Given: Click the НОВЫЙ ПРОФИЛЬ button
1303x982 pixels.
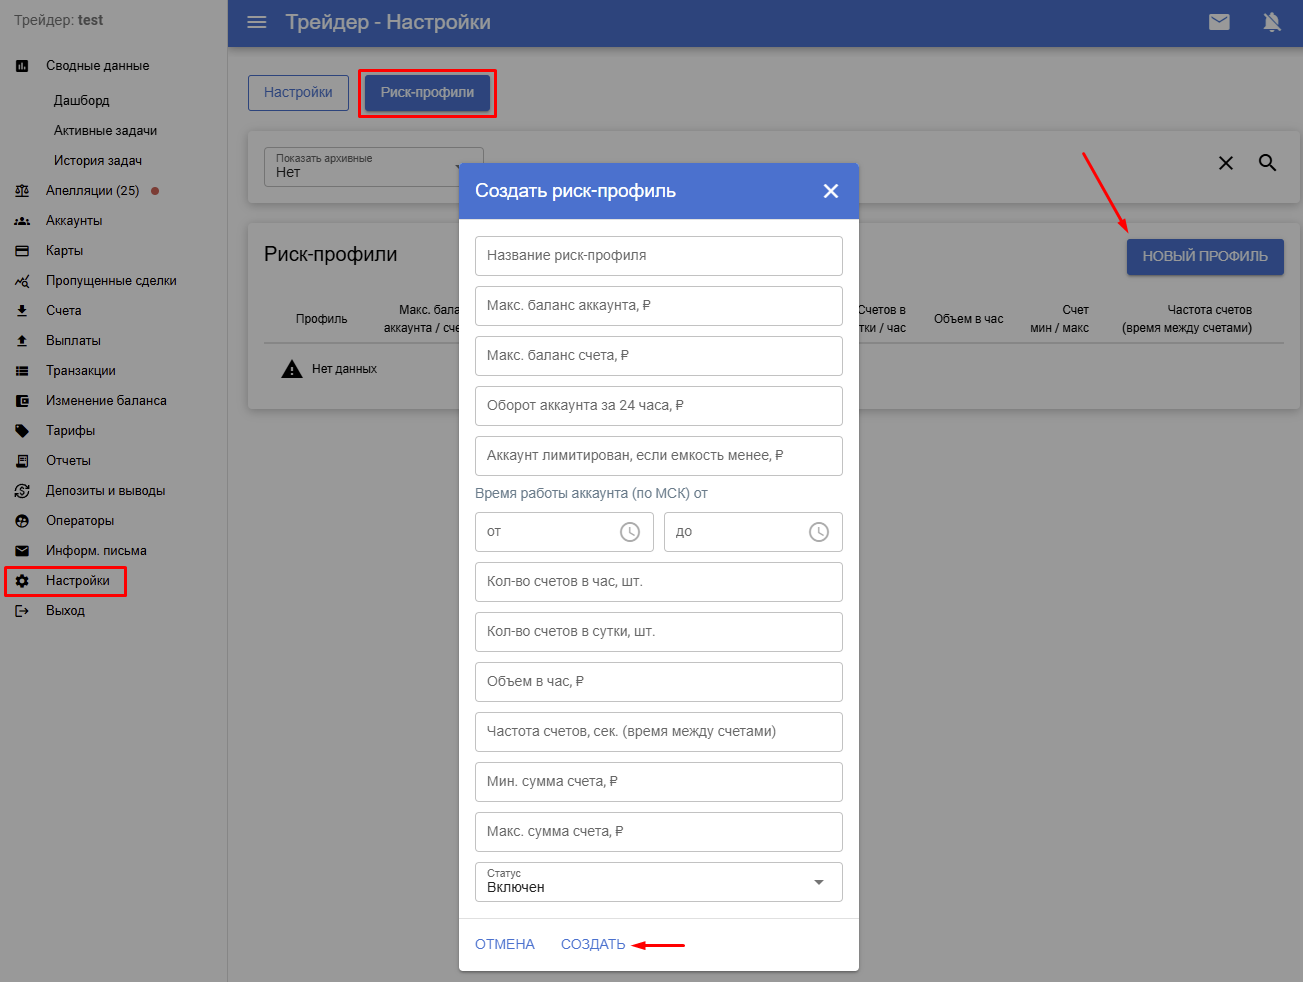Looking at the screenshot, I should [x=1204, y=257].
